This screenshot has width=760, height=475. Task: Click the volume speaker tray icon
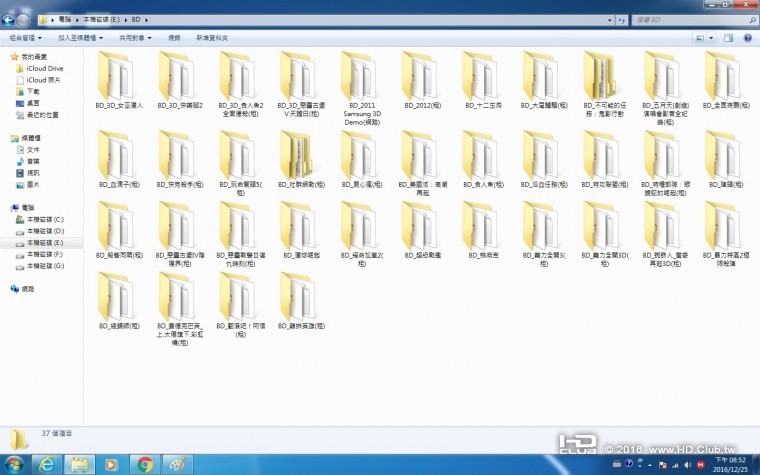[687, 465]
